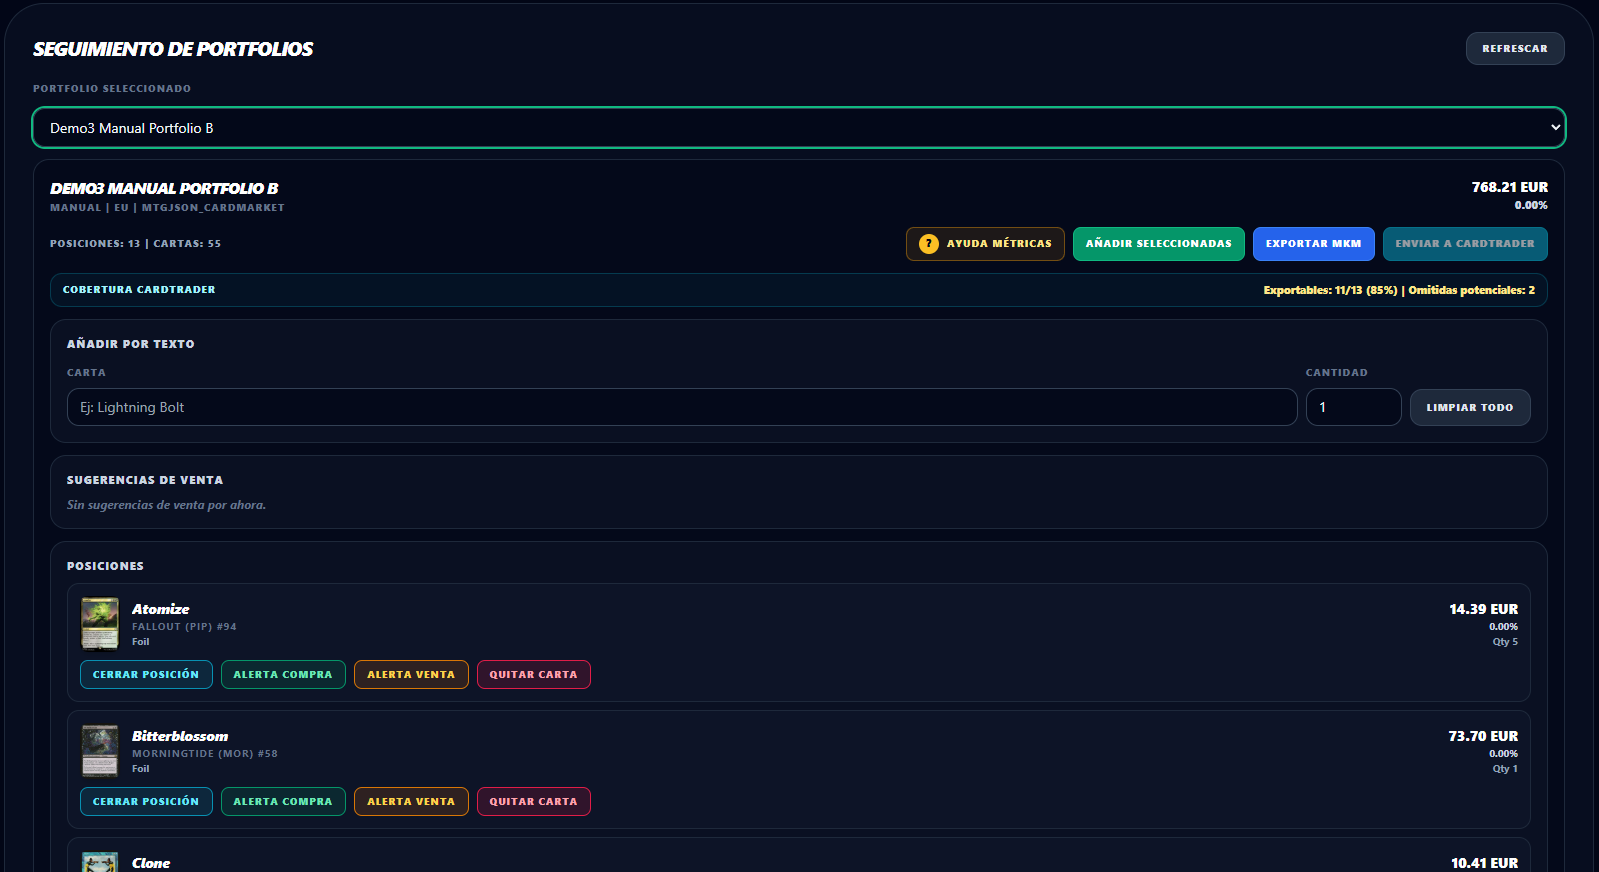Close the Atomize position
The height and width of the screenshot is (872, 1599).
pyautogui.click(x=146, y=675)
